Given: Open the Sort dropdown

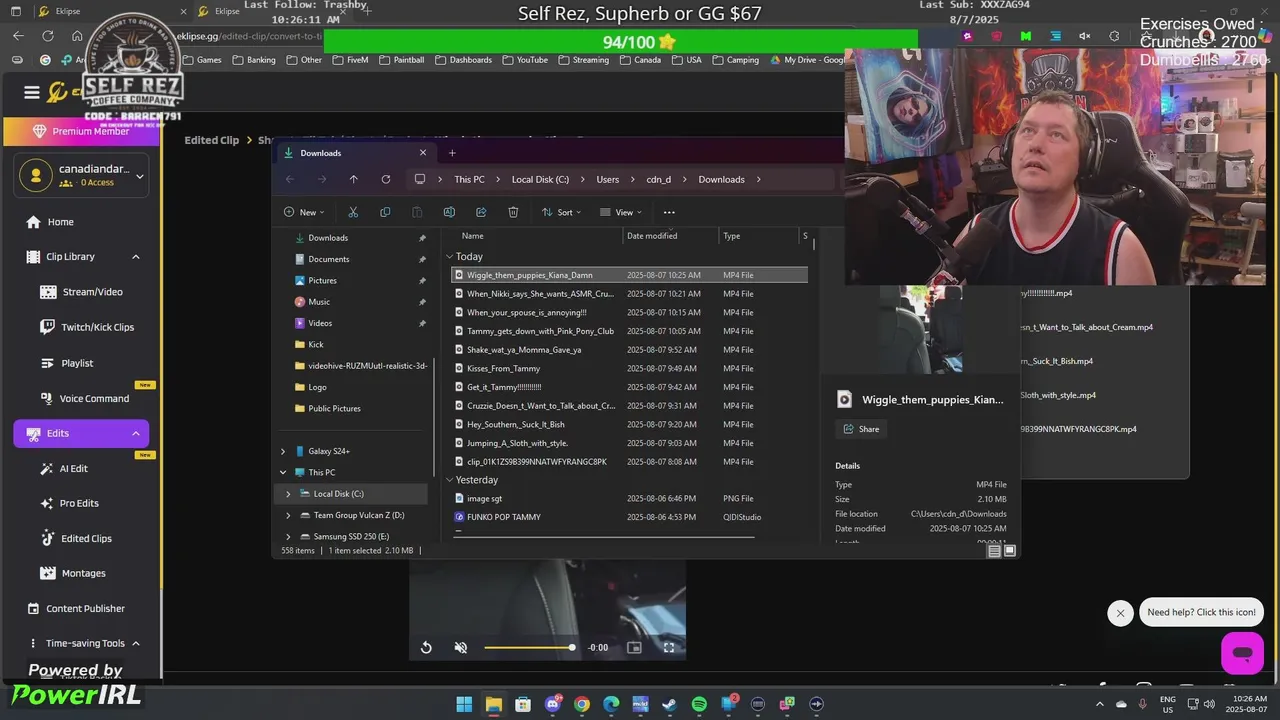Looking at the screenshot, I should (x=561, y=212).
